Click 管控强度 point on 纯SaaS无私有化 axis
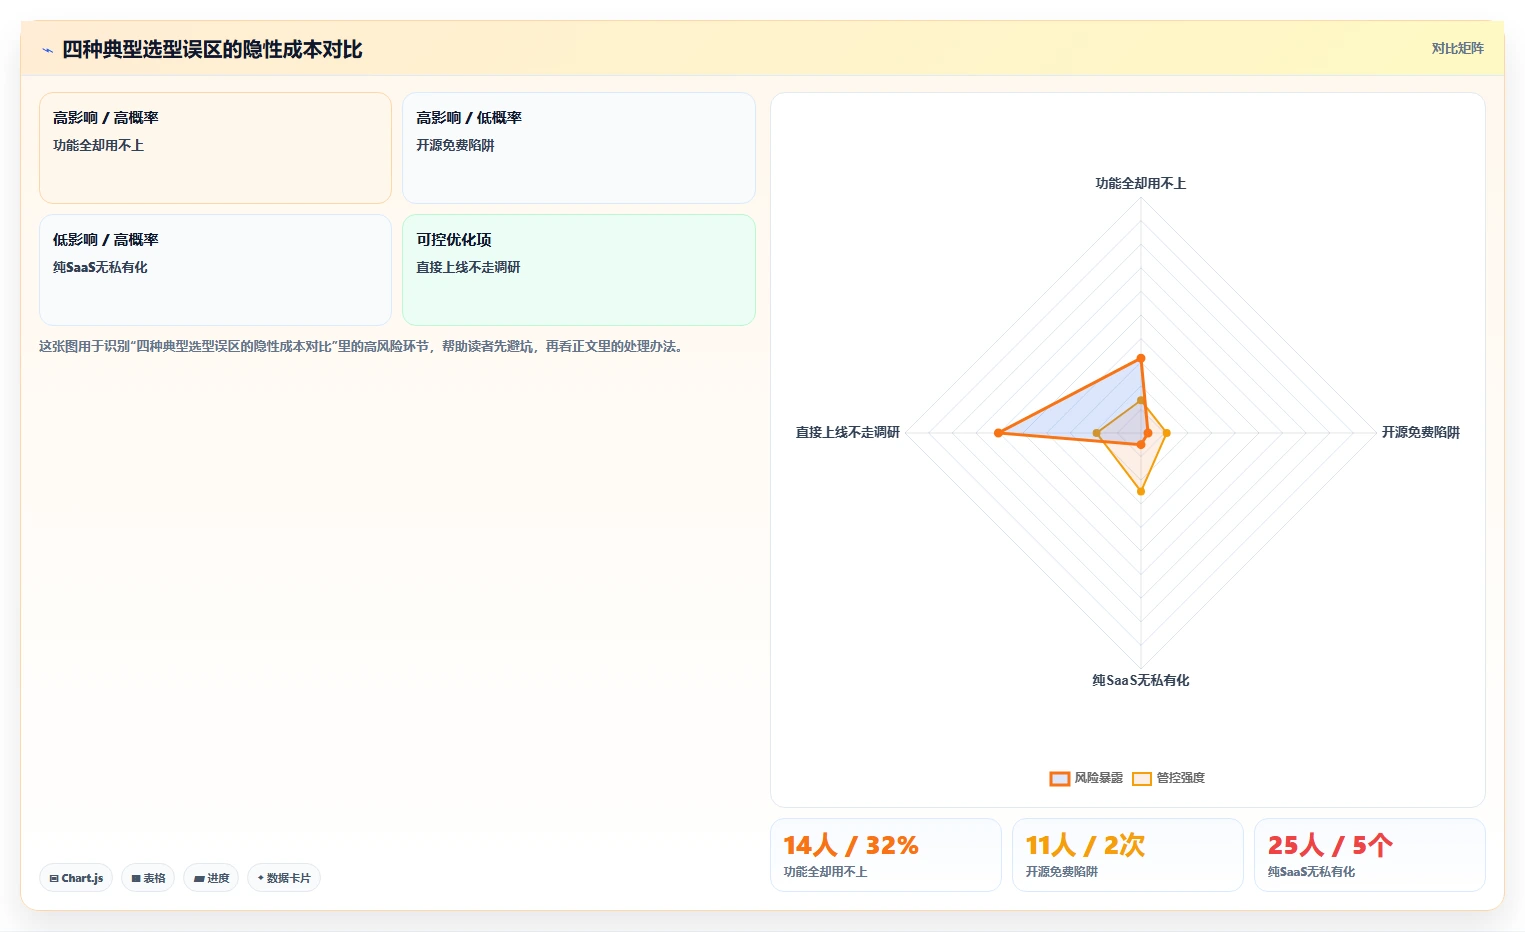This screenshot has width=1525, height=932. 1141,492
